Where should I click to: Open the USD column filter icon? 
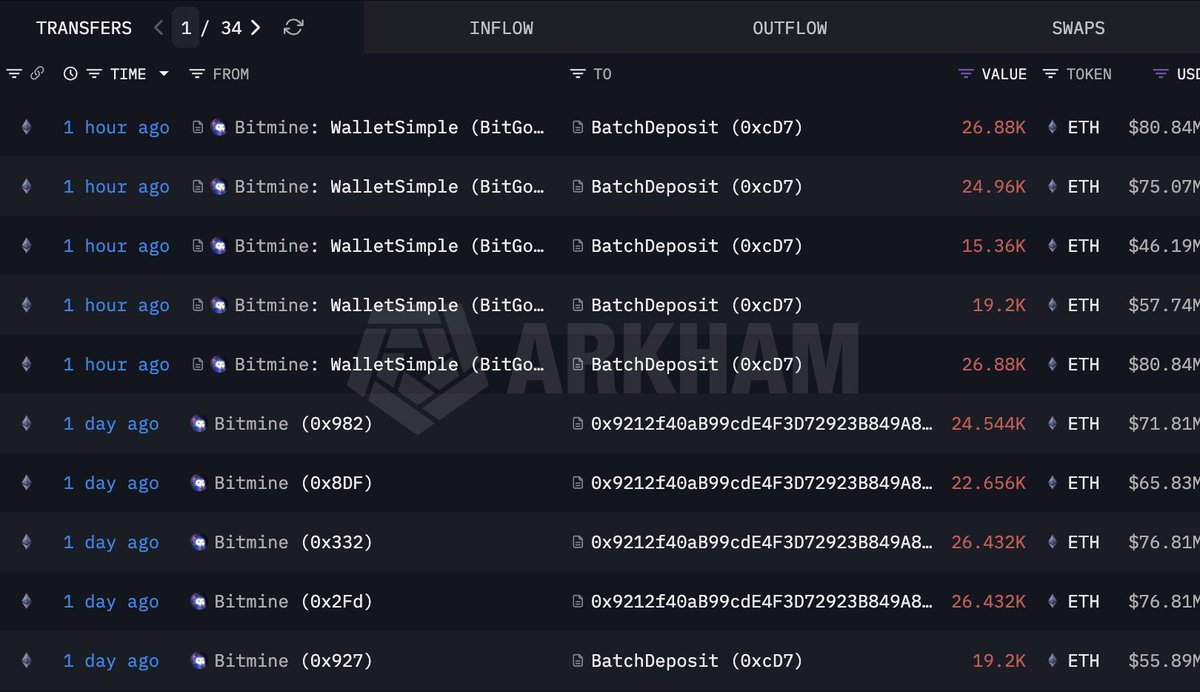(1160, 74)
